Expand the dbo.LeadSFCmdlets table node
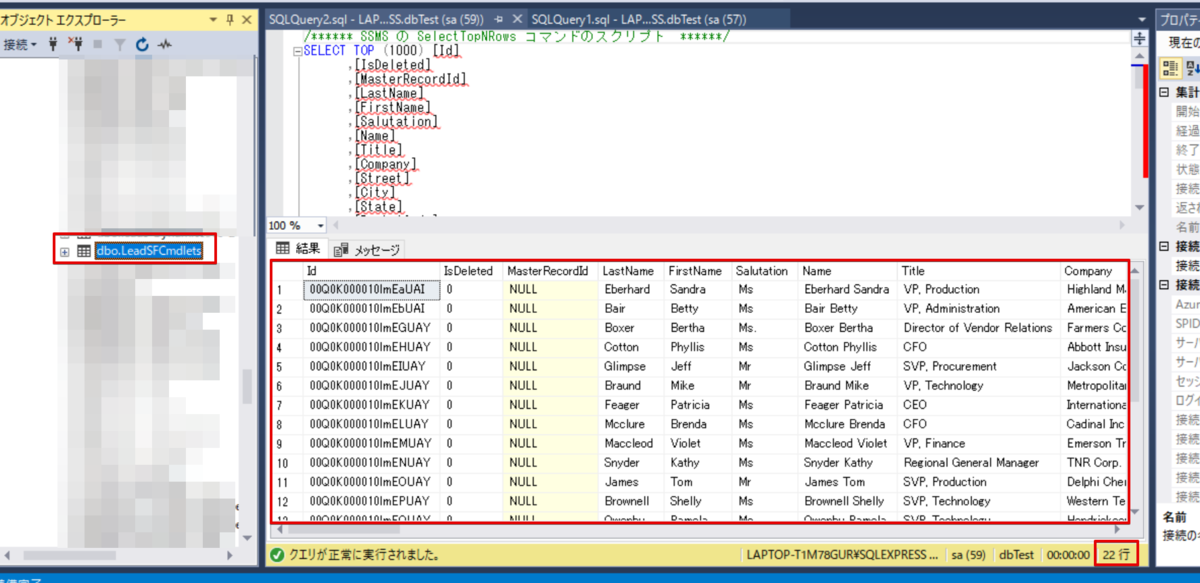 [65, 251]
